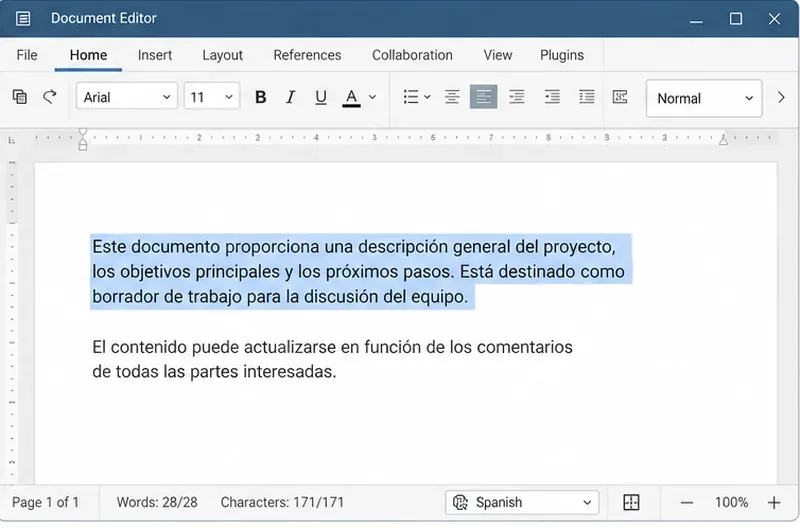Click the increase indent icon
Viewport: 800px width, 528px height.
586,97
